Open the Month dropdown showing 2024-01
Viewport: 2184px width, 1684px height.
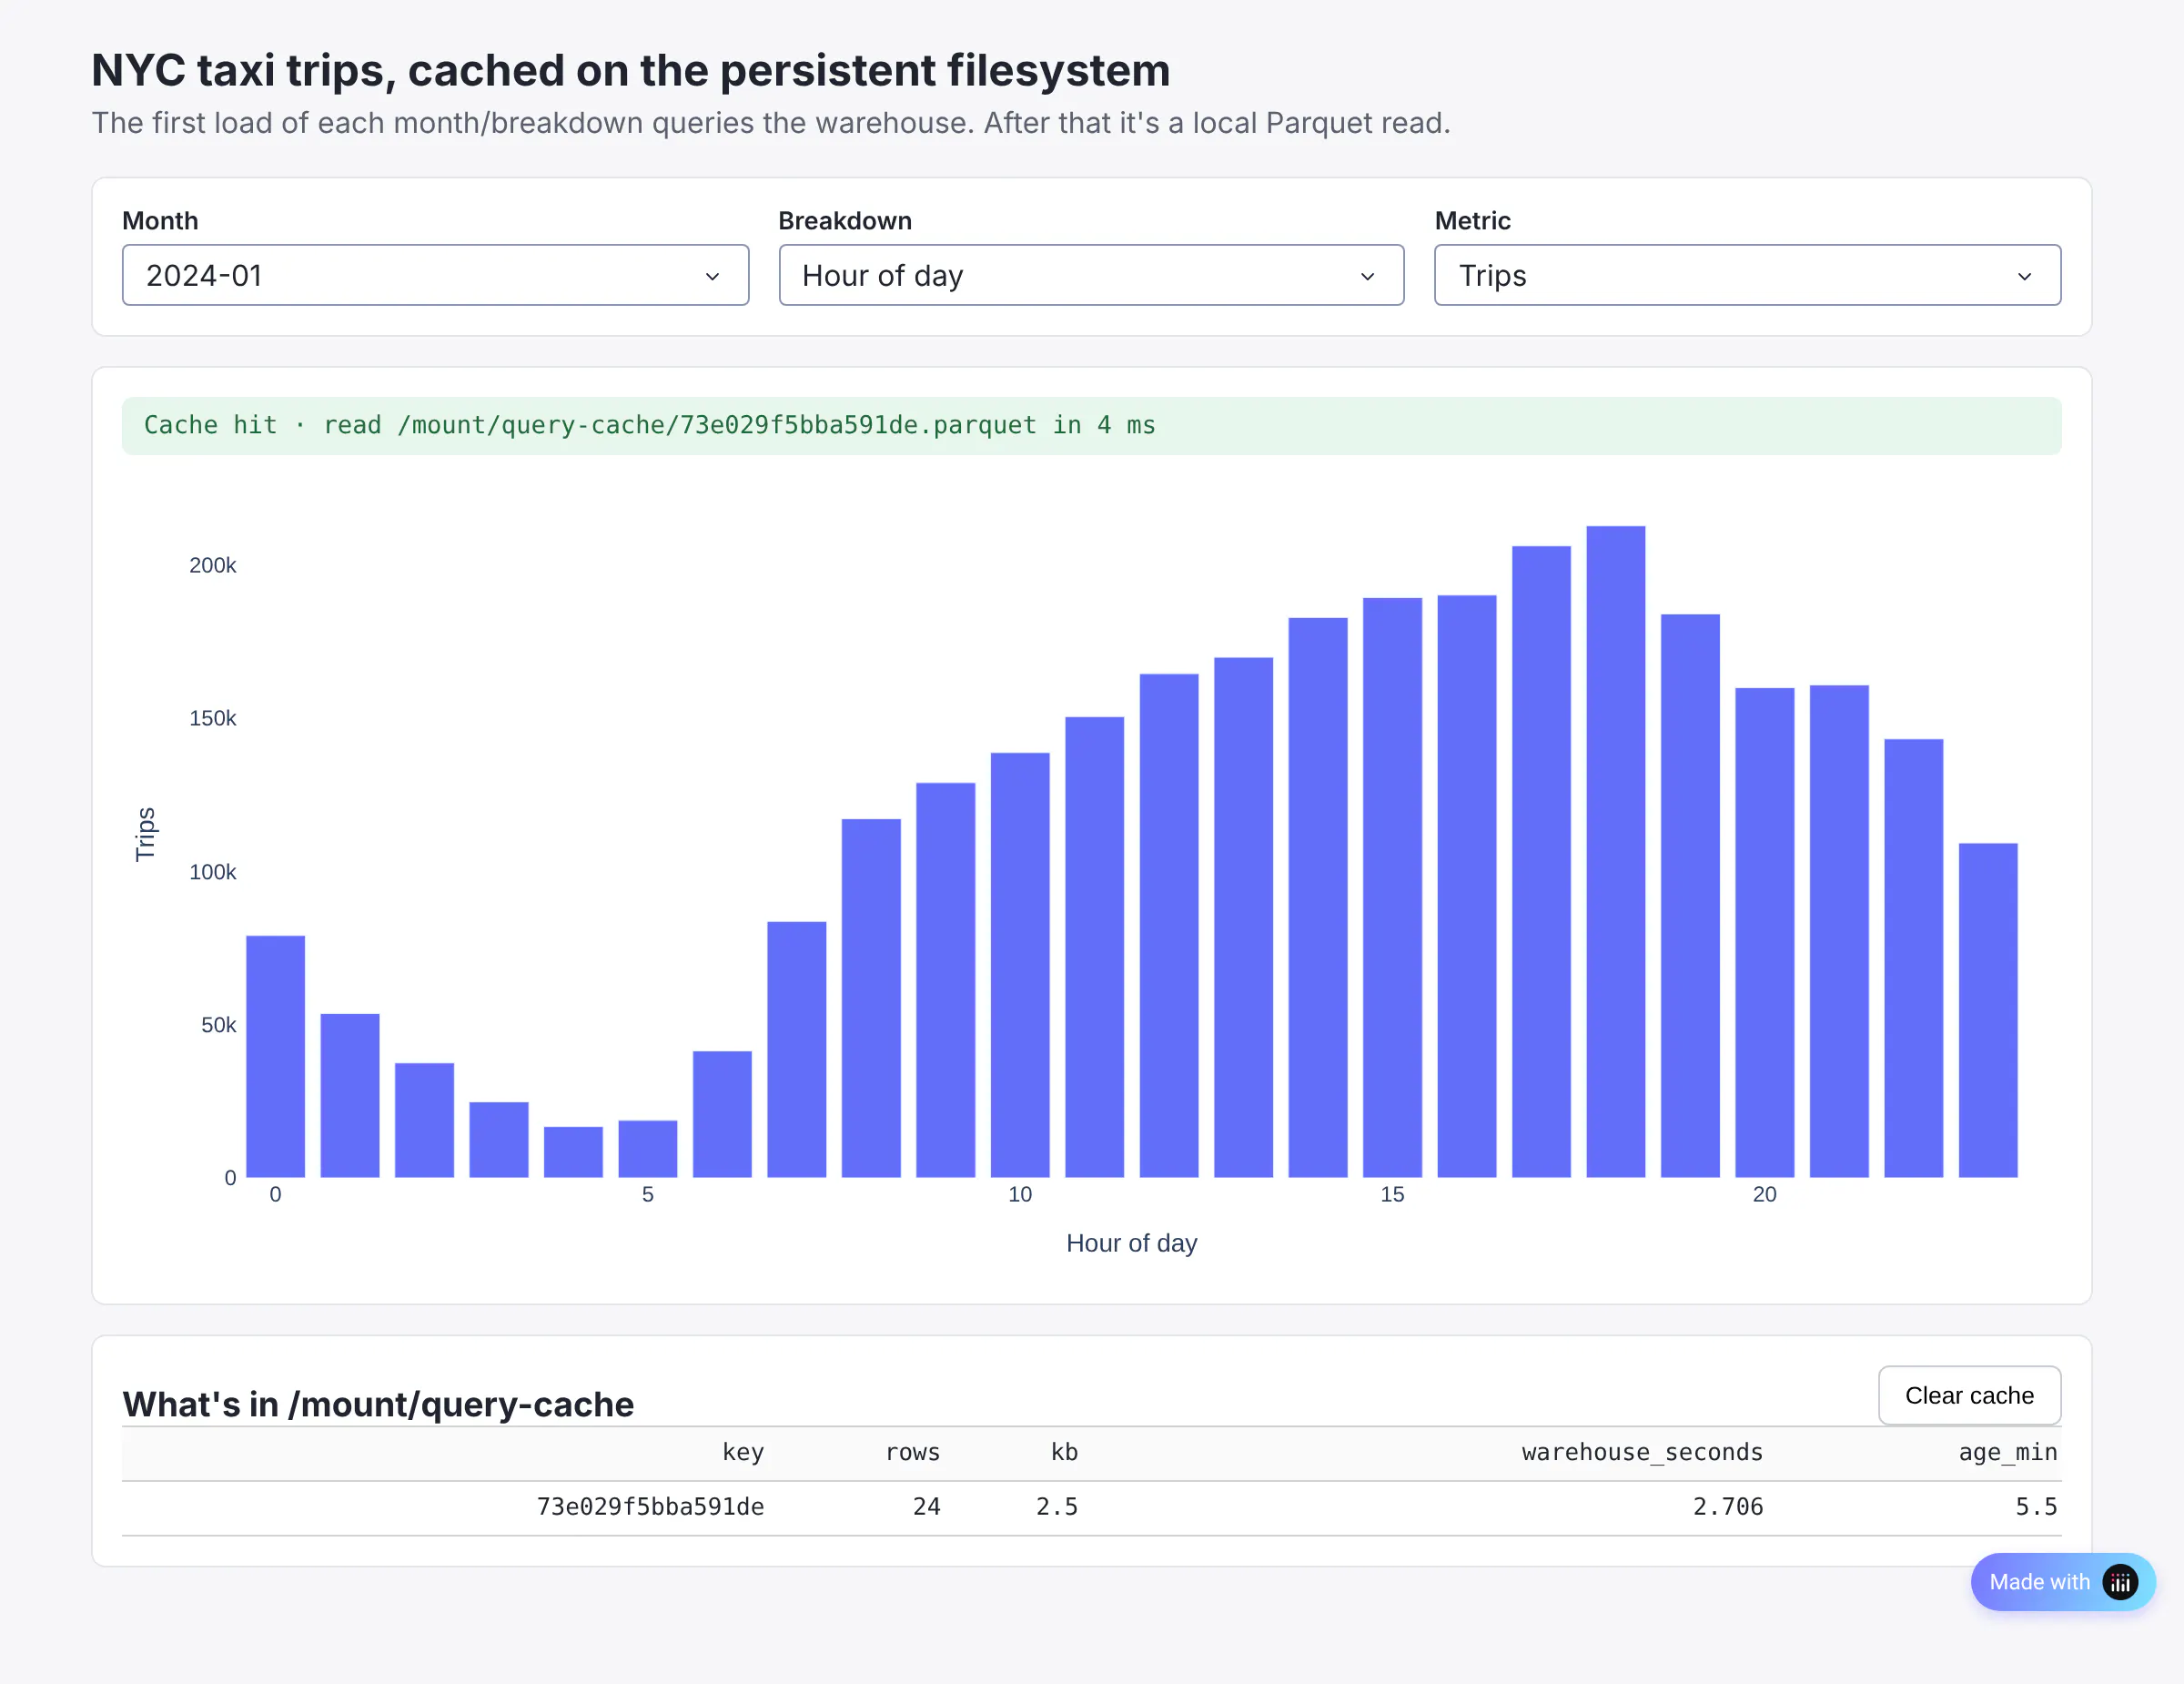(x=435, y=275)
